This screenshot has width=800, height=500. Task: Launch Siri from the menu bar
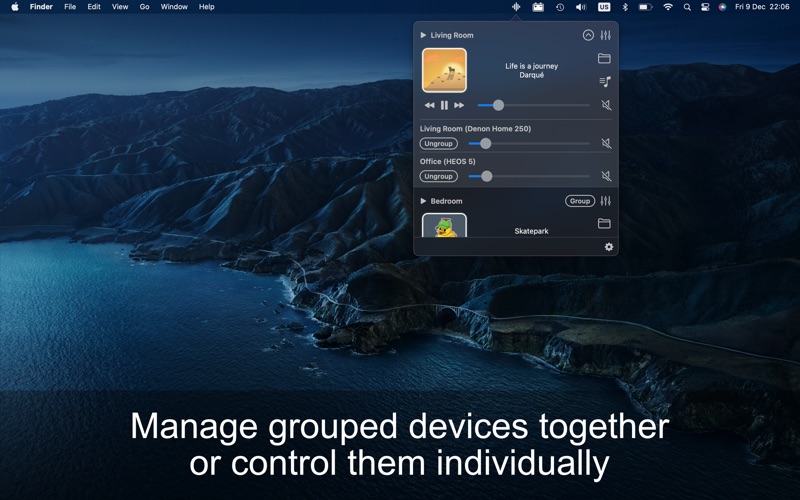coord(722,7)
